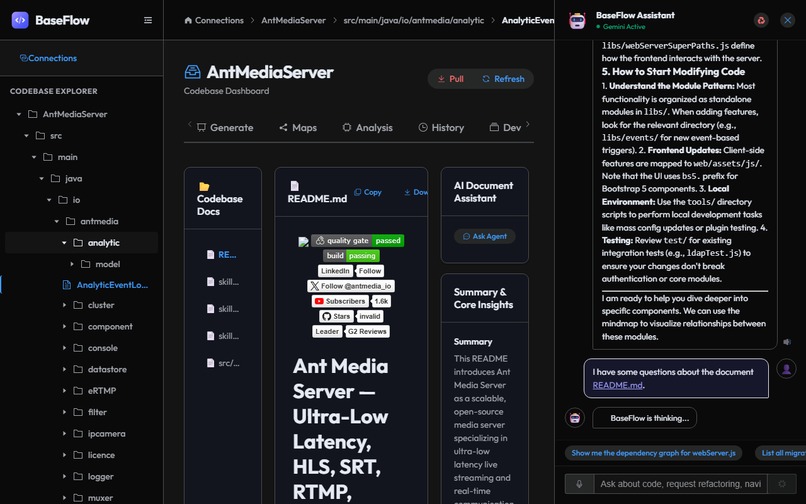Viewport: 806px width, 504px height.
Task: Click the YouTube Subscribers badge
Action: (351, 301)
